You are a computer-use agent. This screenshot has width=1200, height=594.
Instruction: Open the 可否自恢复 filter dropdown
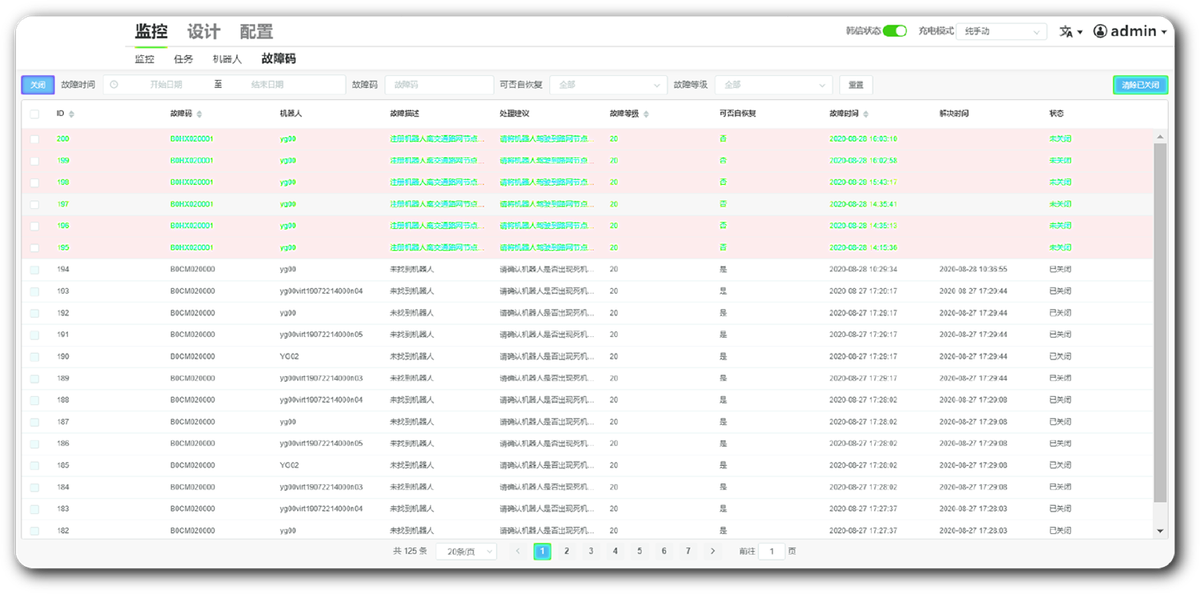609,85
